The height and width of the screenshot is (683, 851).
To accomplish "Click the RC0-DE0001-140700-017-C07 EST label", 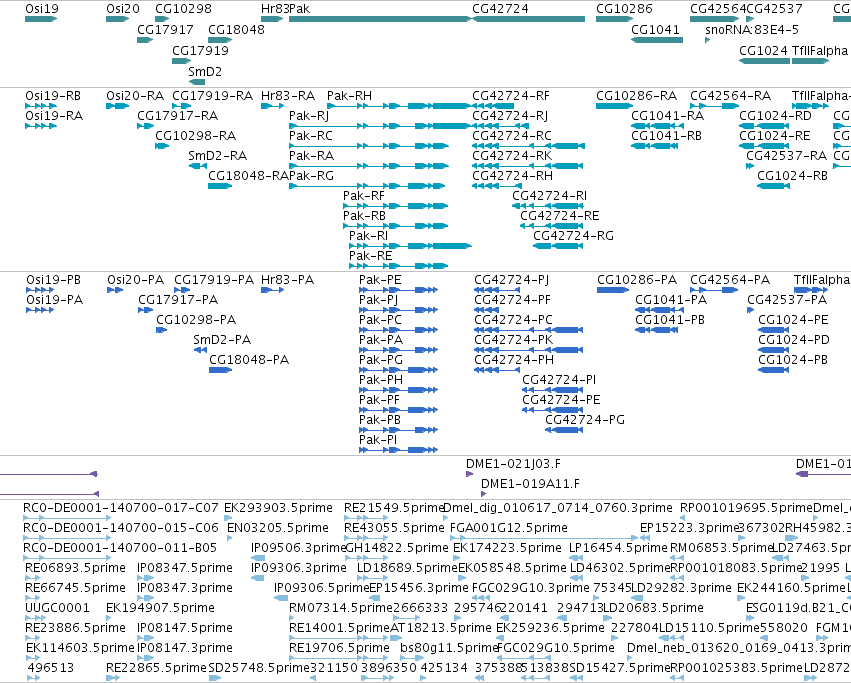I will pos(120,508).
